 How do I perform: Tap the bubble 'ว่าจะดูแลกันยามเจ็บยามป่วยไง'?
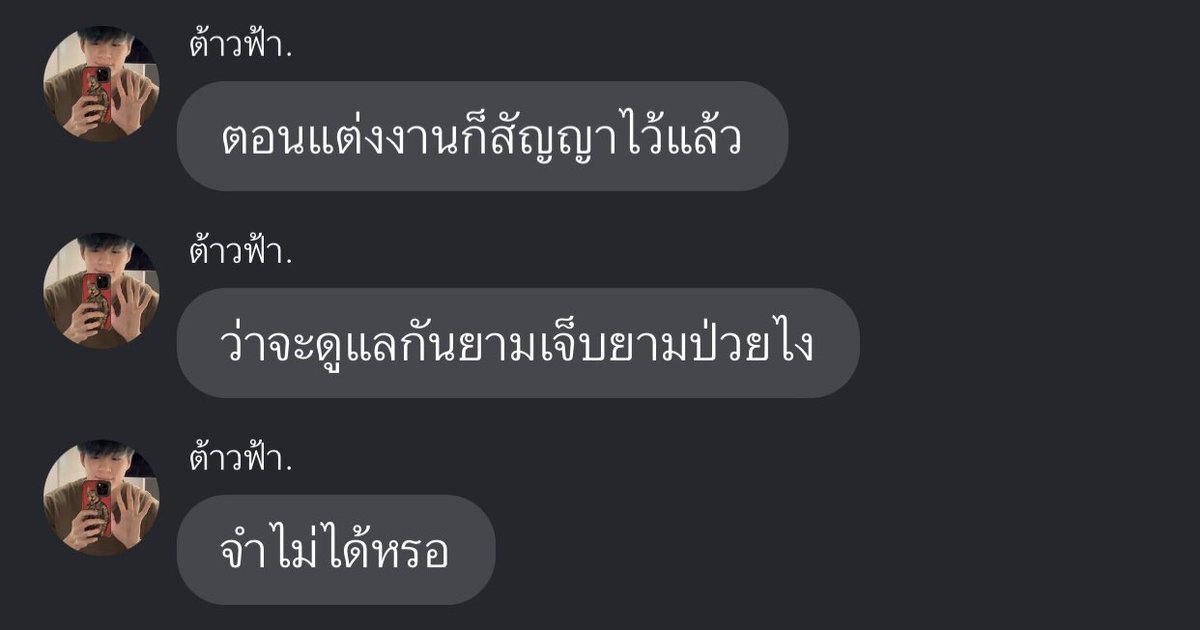(x=518, y=343)
